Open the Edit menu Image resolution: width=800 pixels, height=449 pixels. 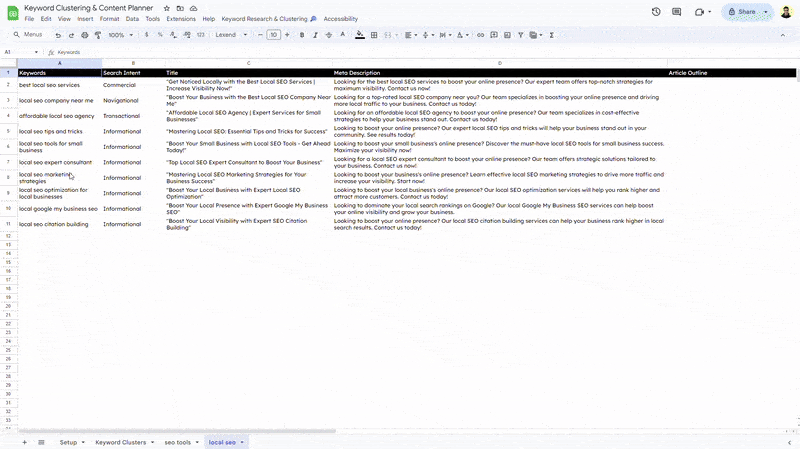click(x=46, y=19)
